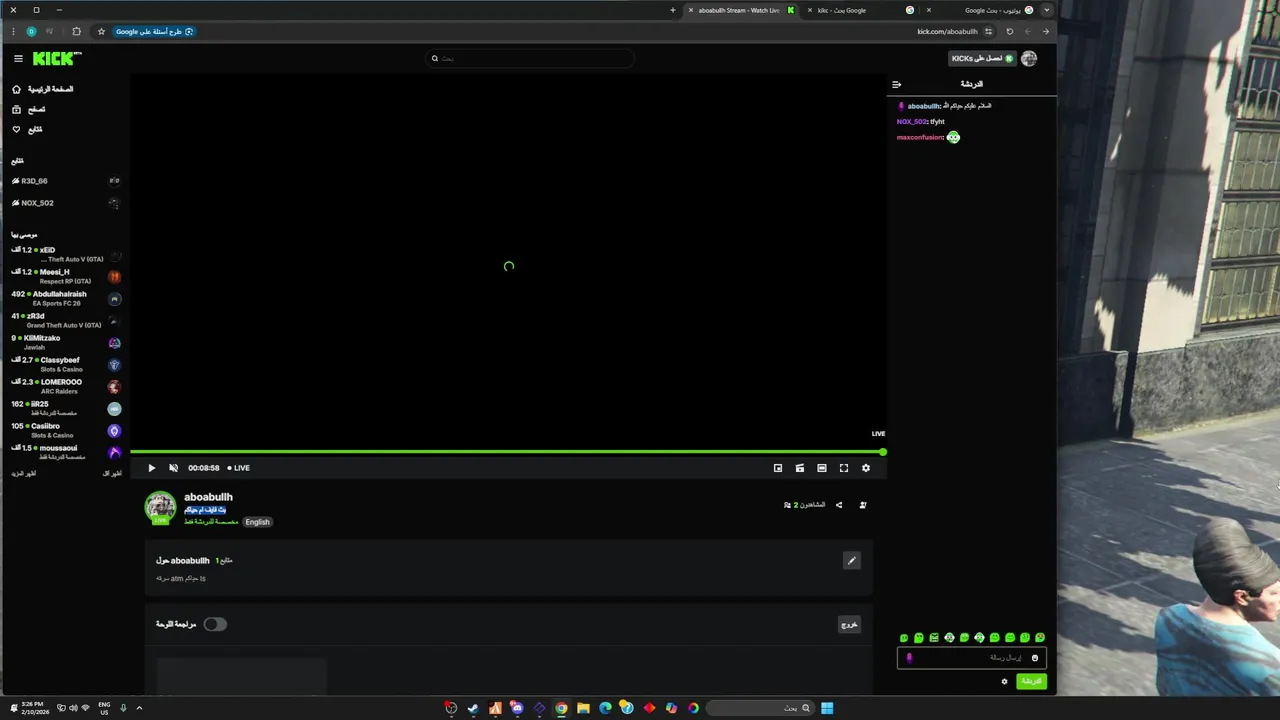Open File Explorer from the taskbar
The image size is (1280, 720).
[583, 708]
